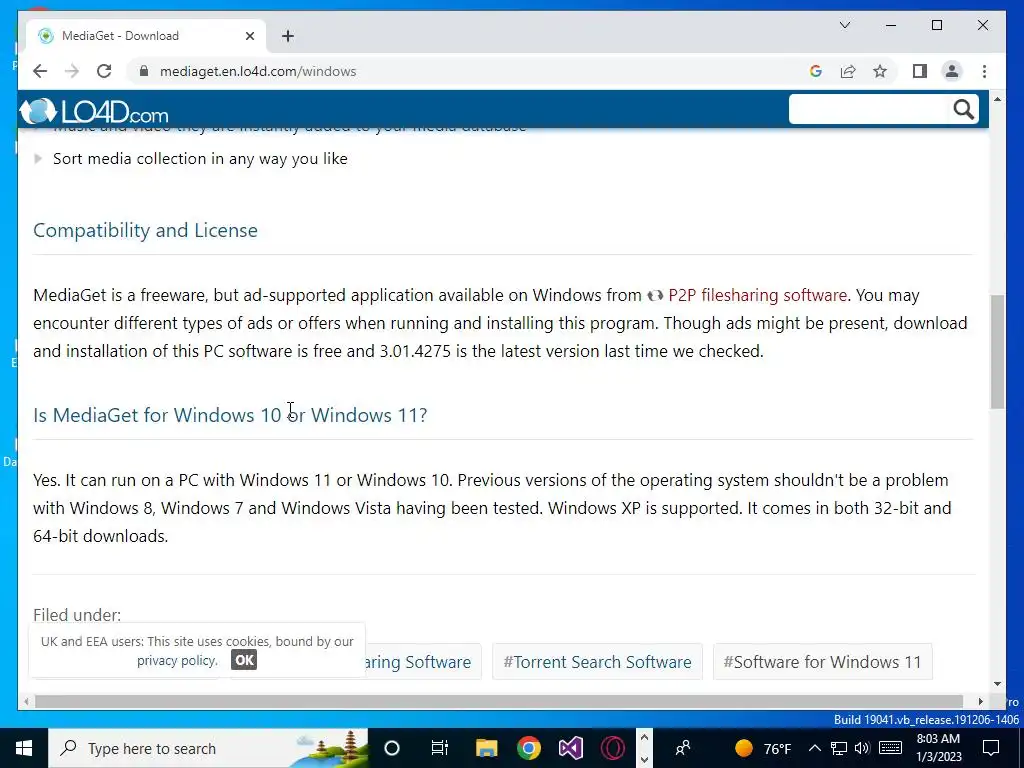Select the MediaGet - Download tab
Viewport: 1024px width, 768px height.
(145, 36)
